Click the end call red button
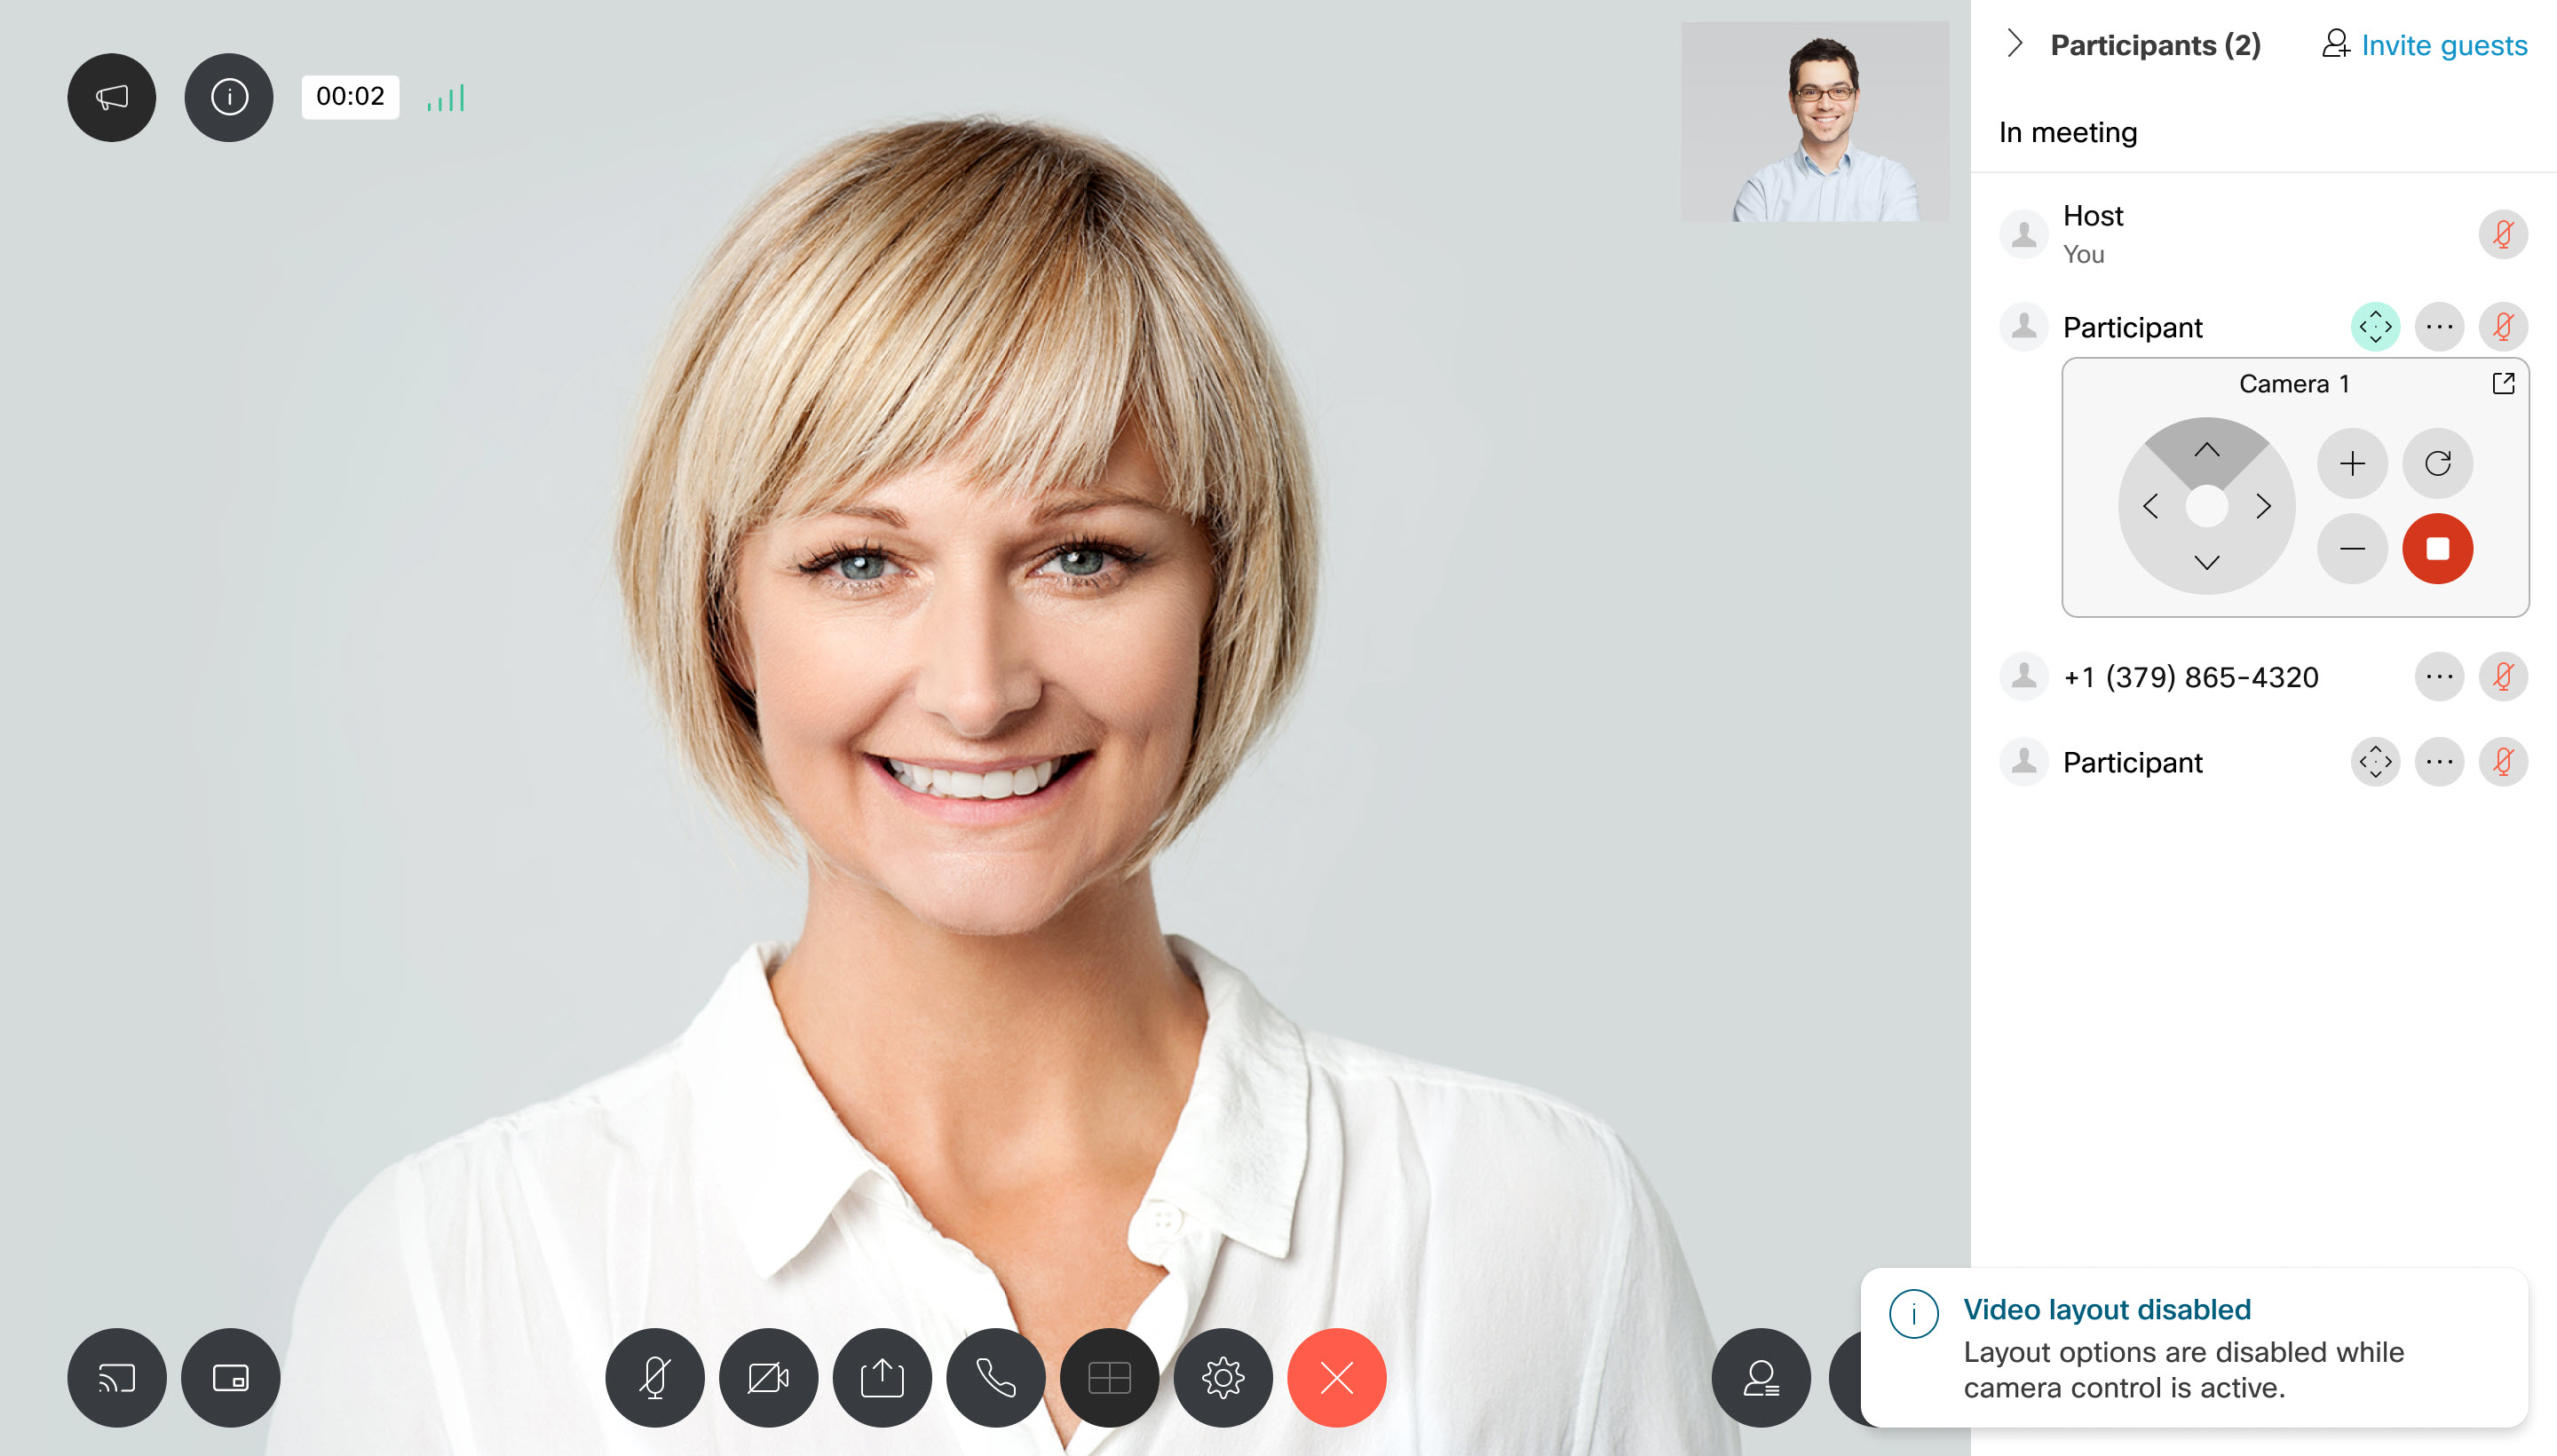 click(1340, 1377)
